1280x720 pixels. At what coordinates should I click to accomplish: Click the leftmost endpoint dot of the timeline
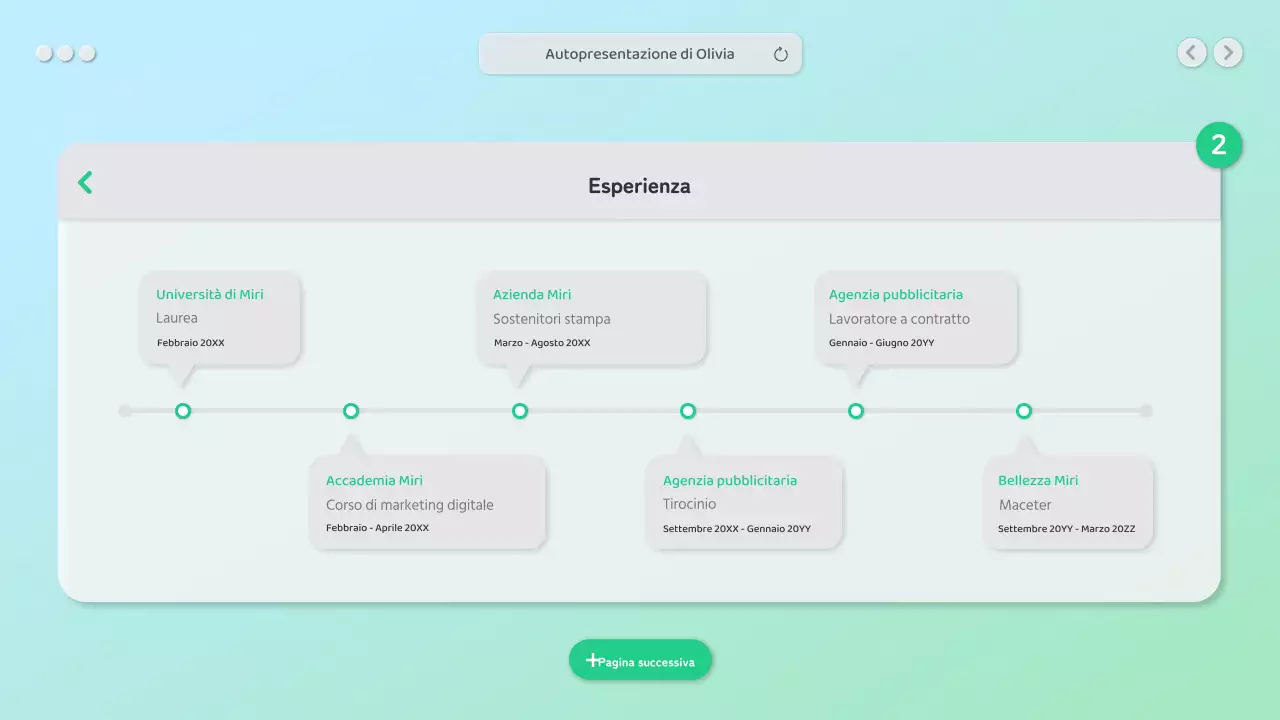coord(124,410)
